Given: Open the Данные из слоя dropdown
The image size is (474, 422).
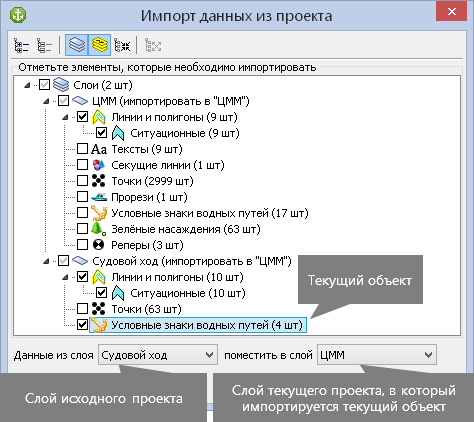Looking at the screenshot, I should point(158,355).
